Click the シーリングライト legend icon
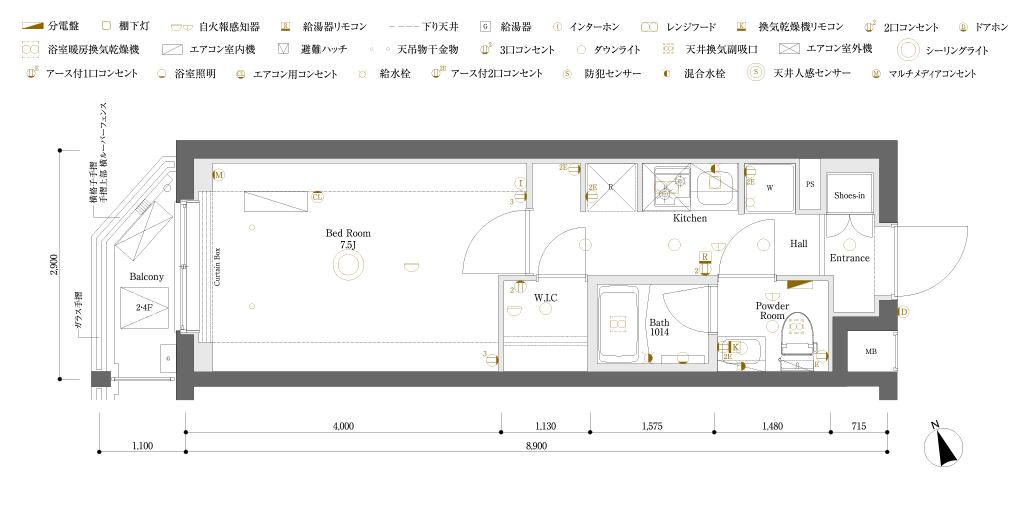Image resolution: width=1018 pixels, height=513 pixels. pyautogui.click(x=908, y=50)
